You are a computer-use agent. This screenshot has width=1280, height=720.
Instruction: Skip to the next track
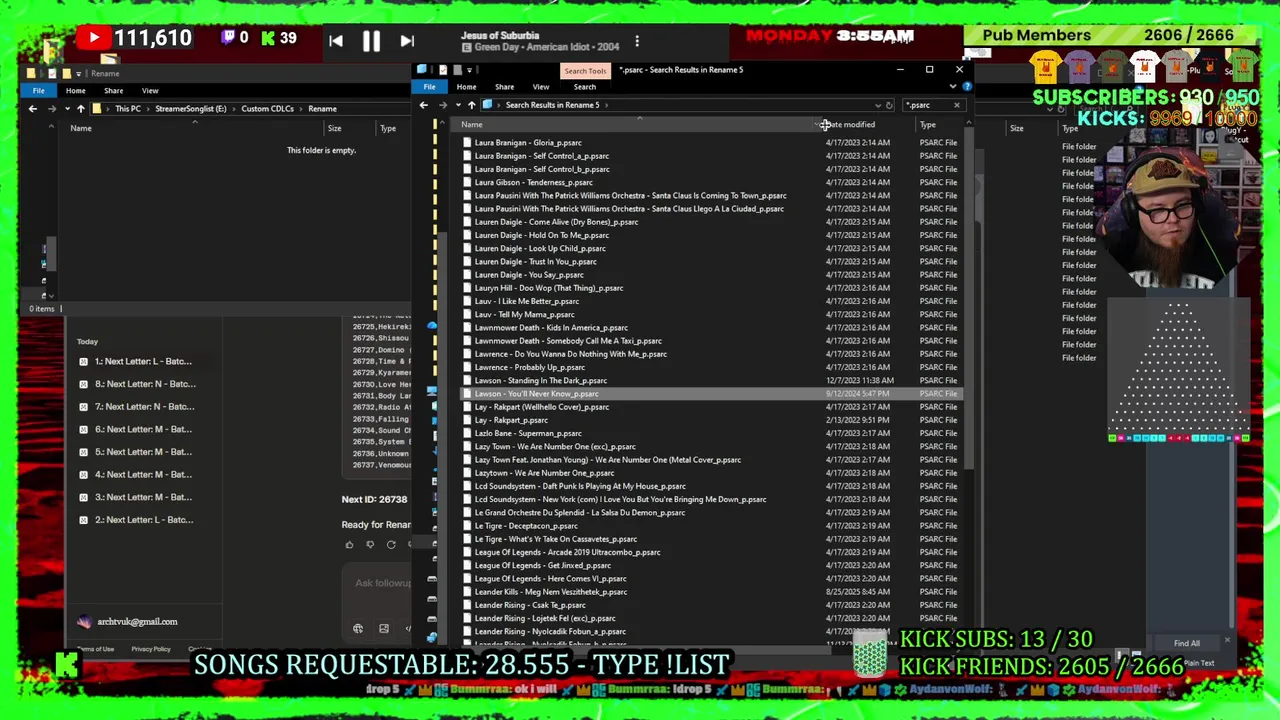tap(406, 41)
